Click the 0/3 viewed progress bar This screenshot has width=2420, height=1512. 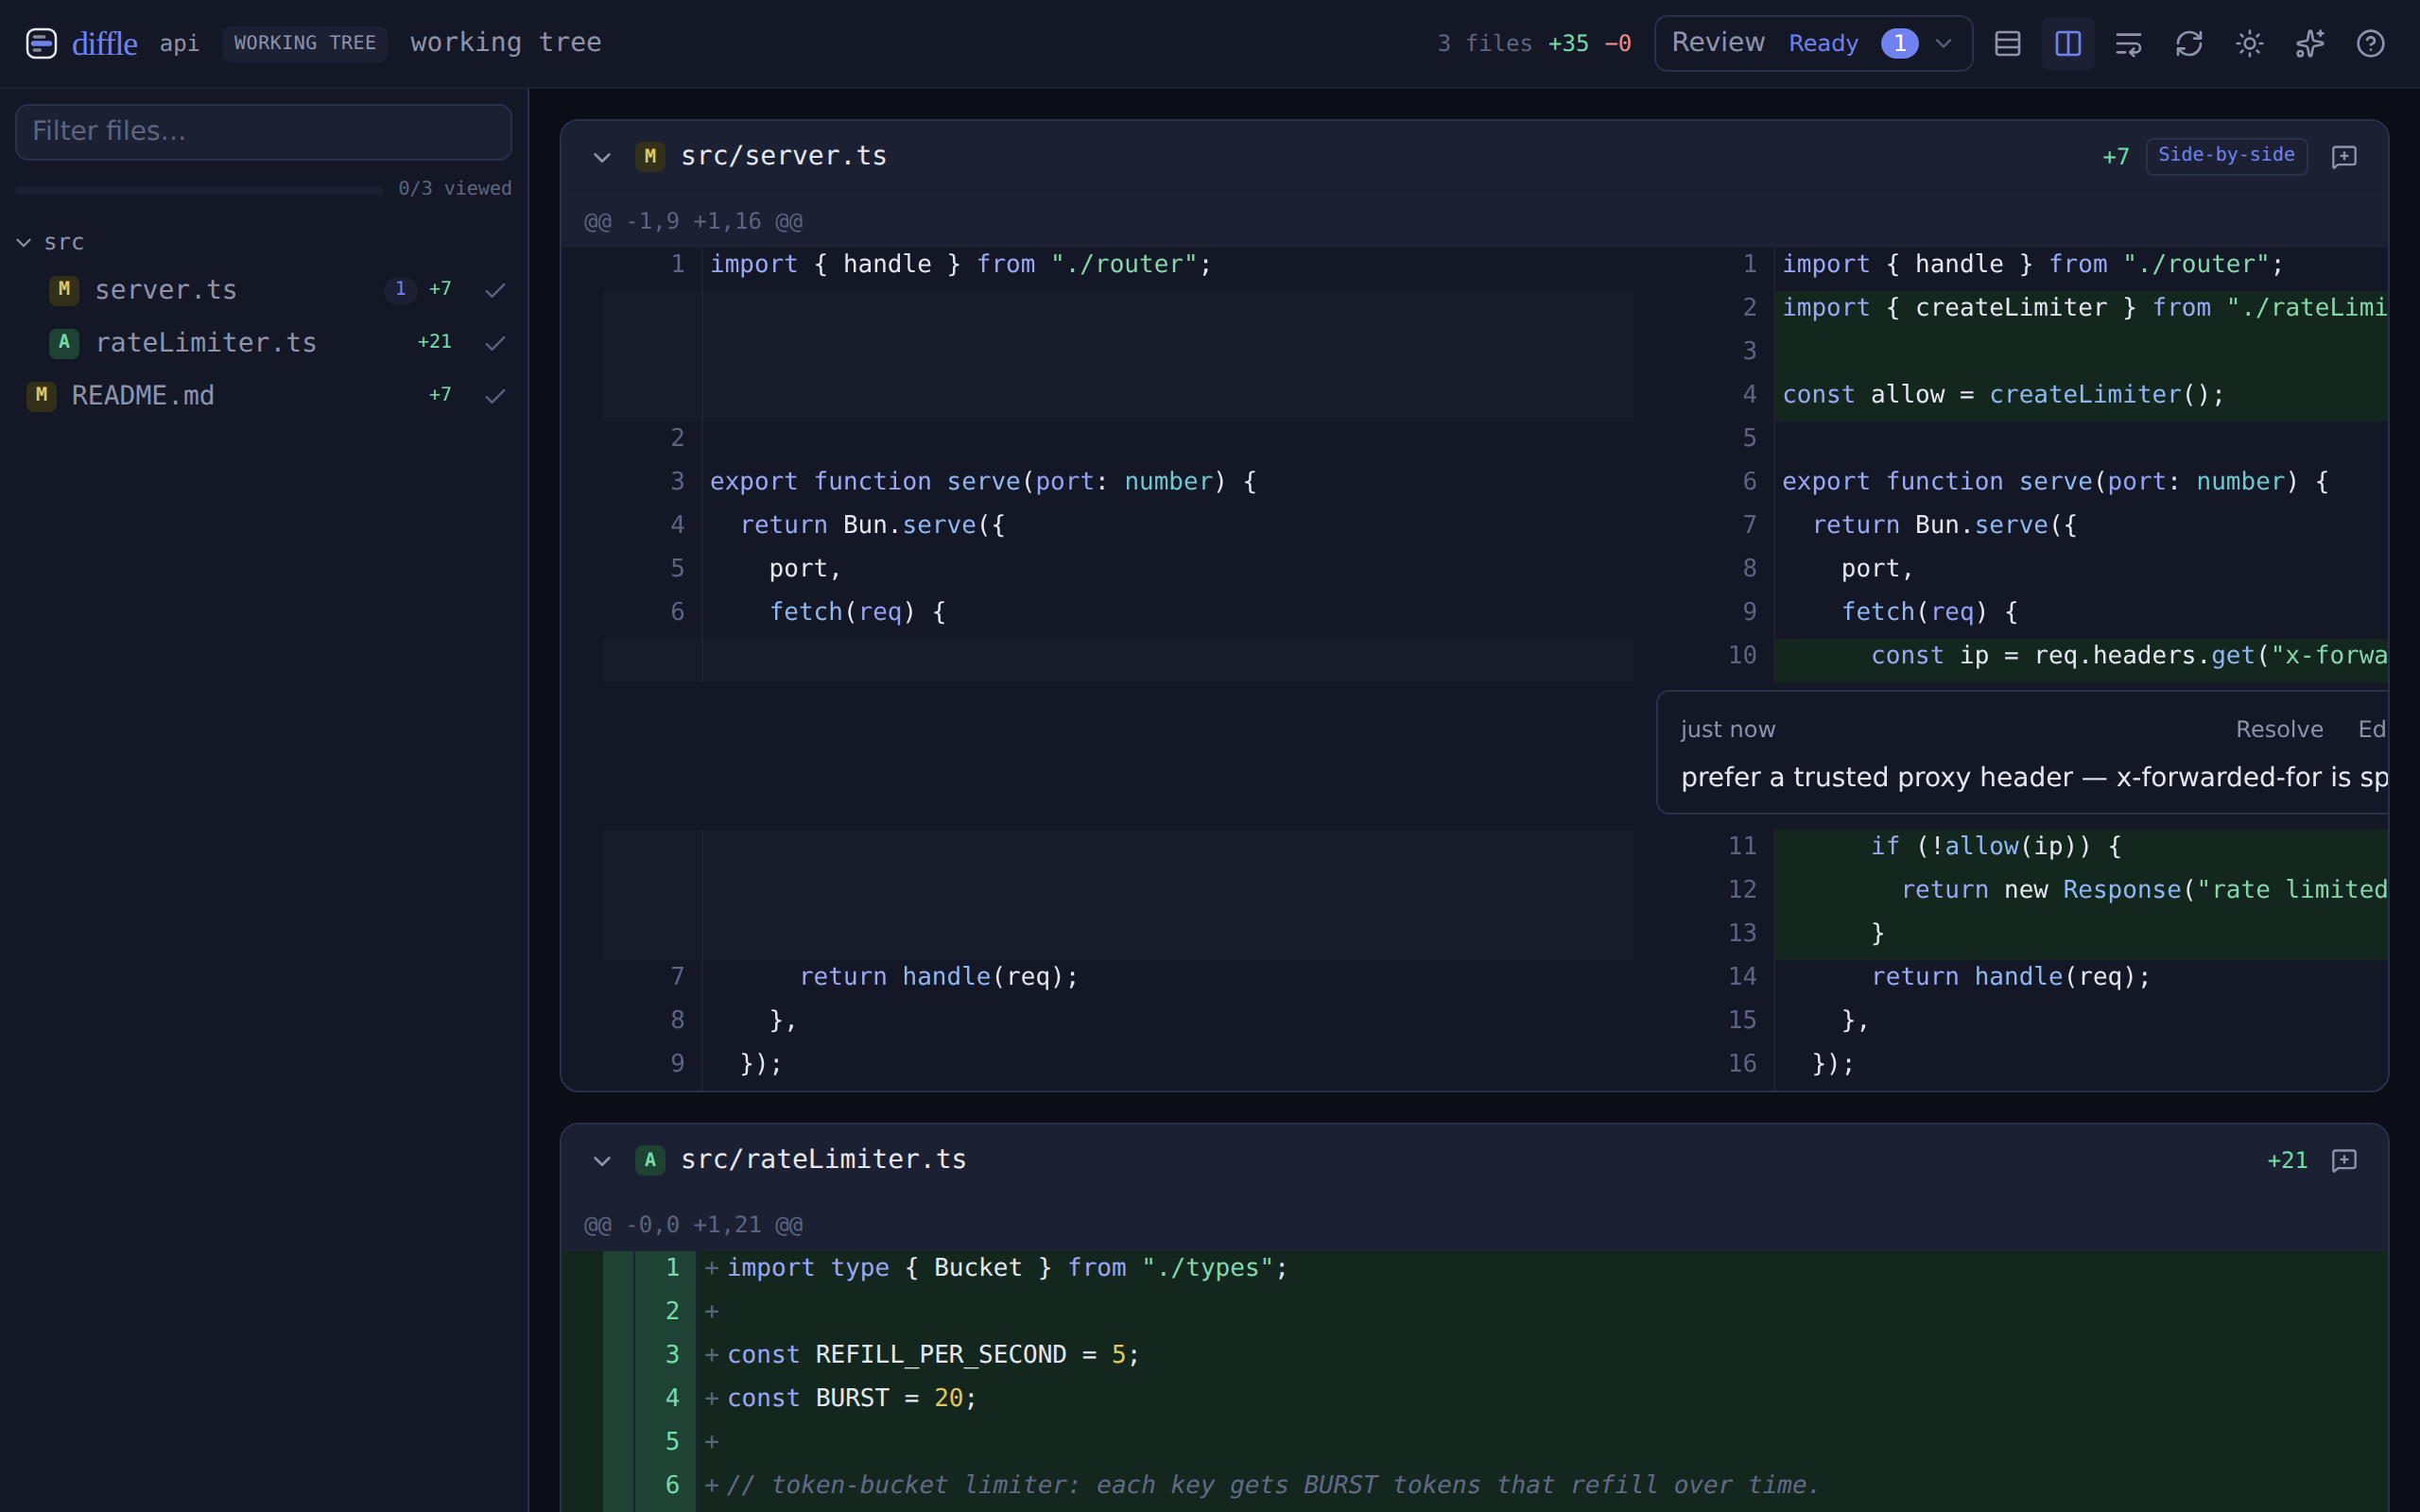pos(199,189)
